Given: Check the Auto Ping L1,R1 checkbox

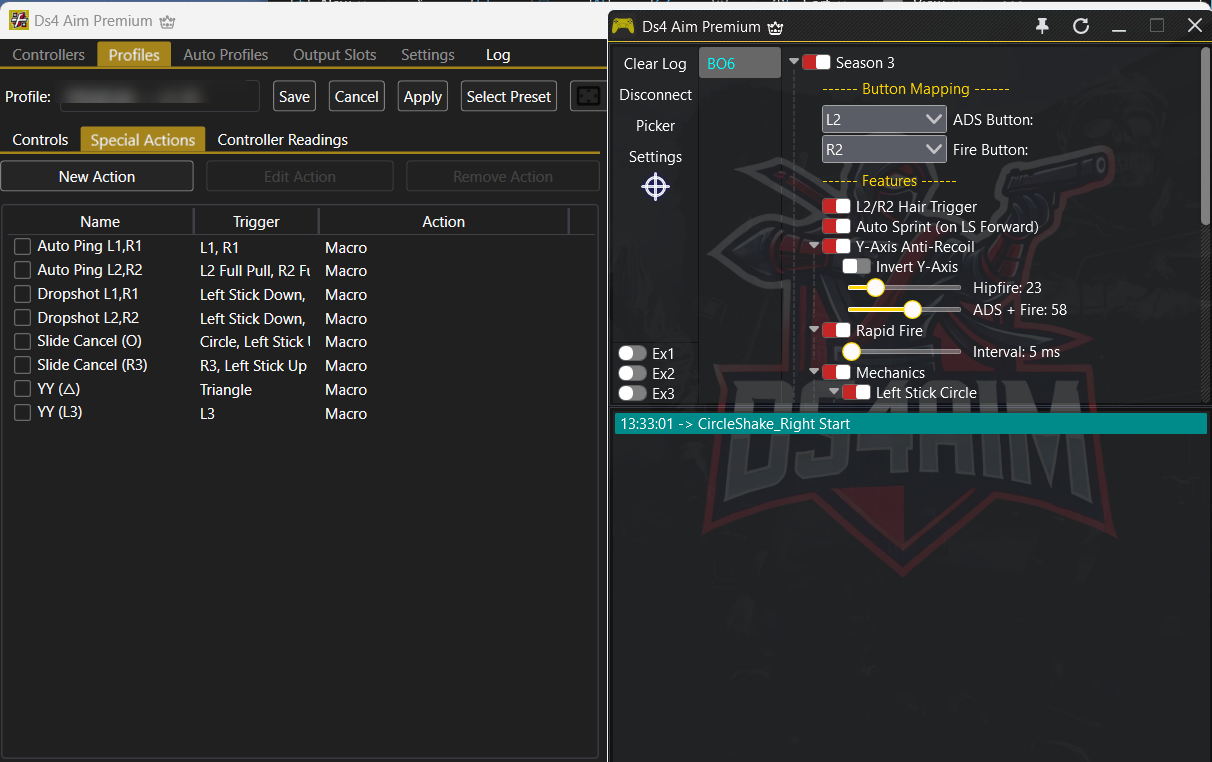Looking at the screenshot, I should [x=23, y=246].
